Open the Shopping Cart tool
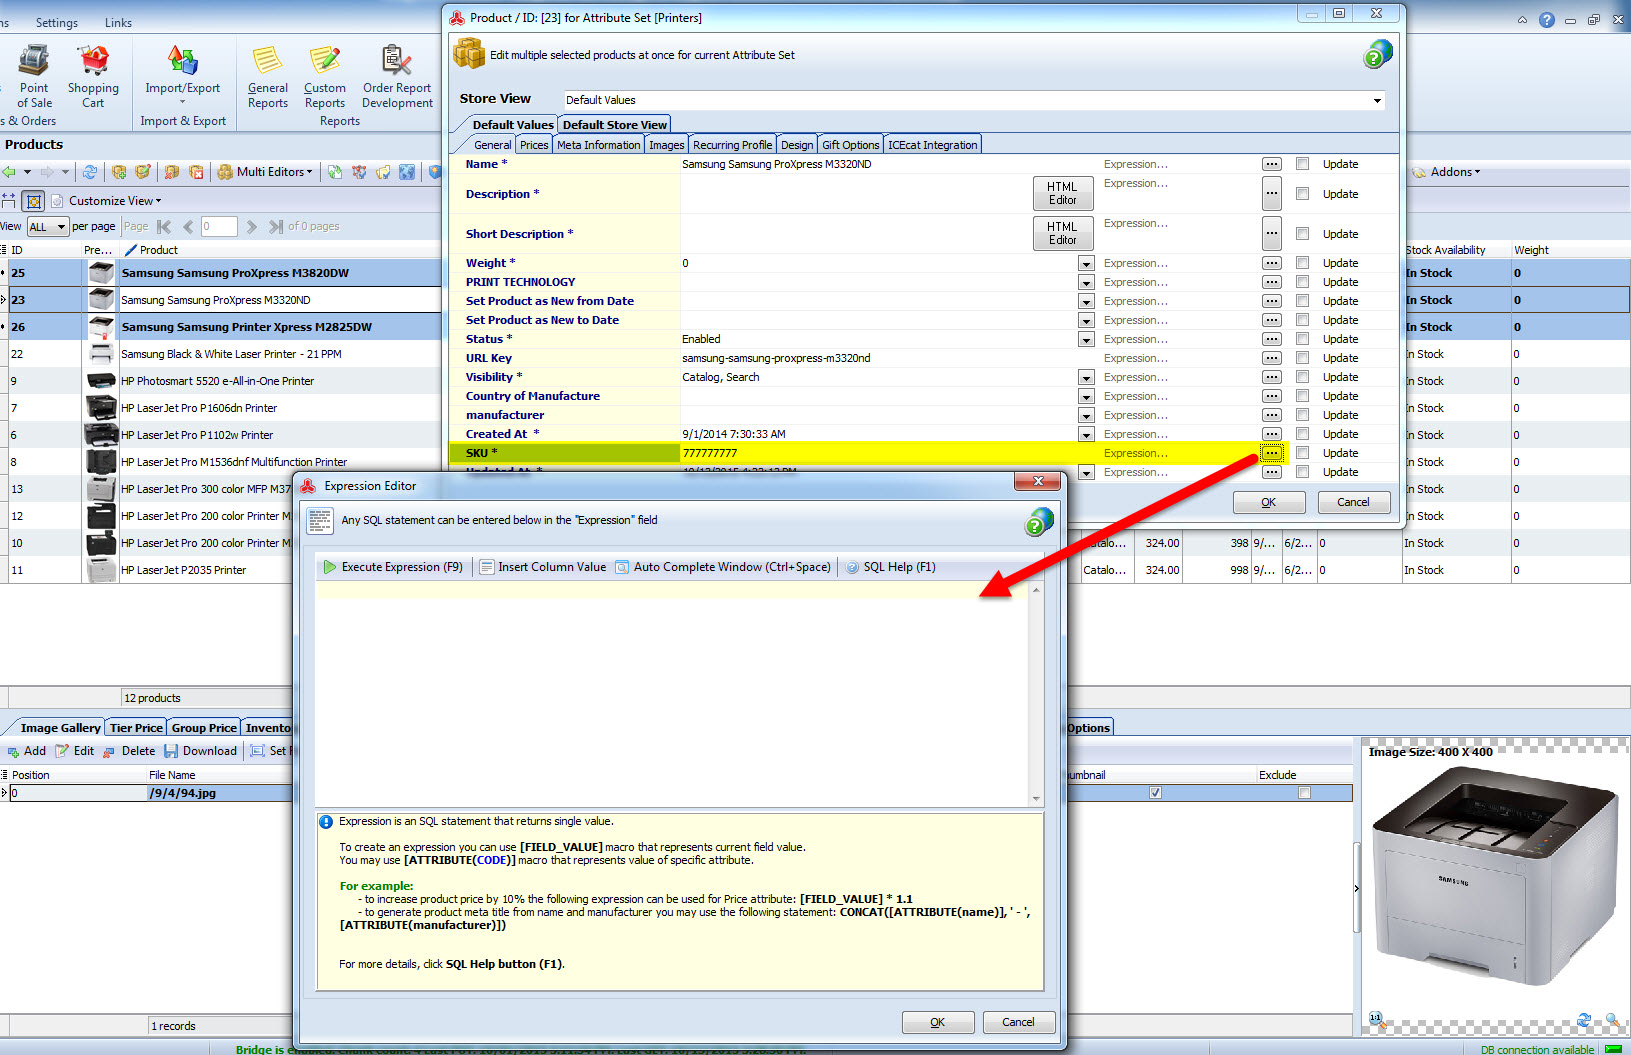 (93, 77)
